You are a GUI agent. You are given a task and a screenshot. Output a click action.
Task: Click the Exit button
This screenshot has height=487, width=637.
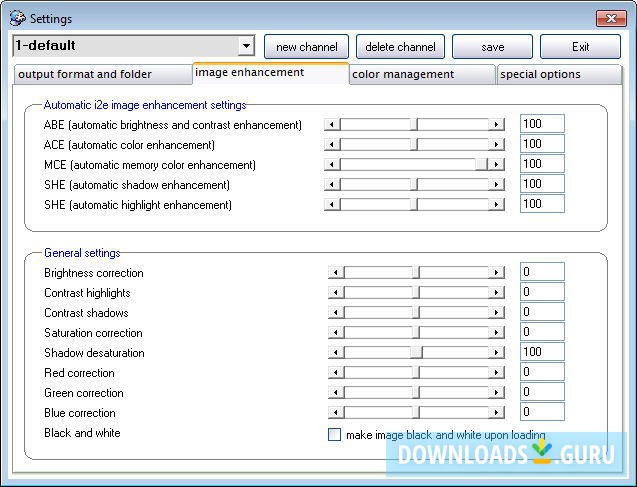[580, 47]
